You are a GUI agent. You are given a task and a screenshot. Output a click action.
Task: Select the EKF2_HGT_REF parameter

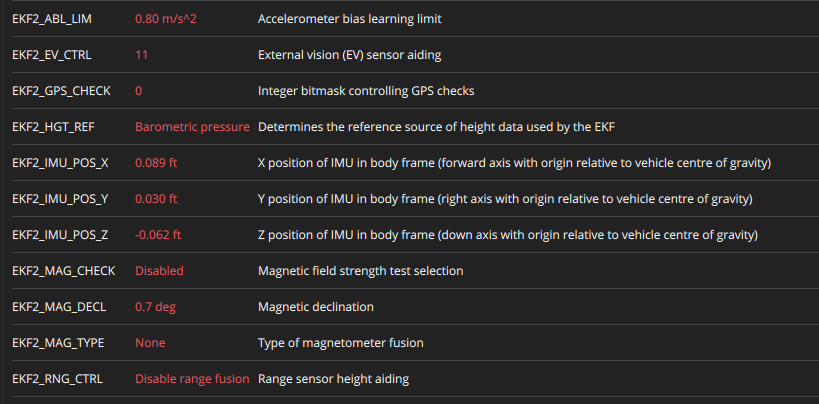53,127
